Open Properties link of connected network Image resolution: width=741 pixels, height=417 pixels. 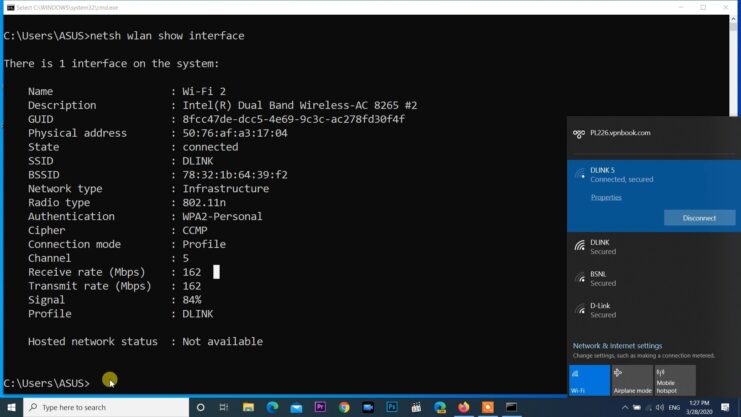click(x=606, y=197)
